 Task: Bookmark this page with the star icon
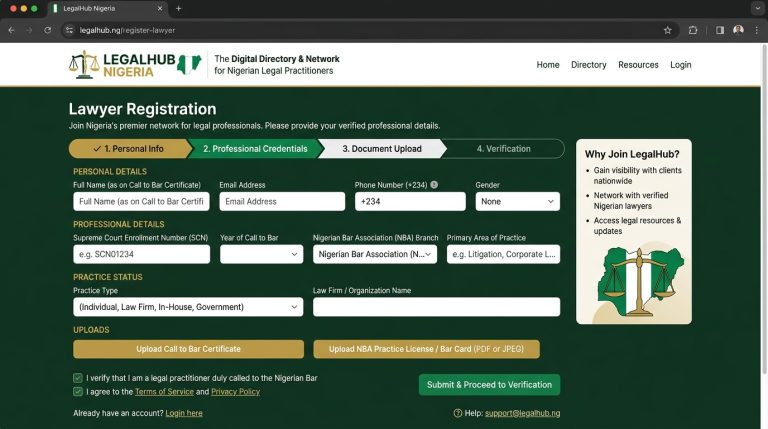667,30
